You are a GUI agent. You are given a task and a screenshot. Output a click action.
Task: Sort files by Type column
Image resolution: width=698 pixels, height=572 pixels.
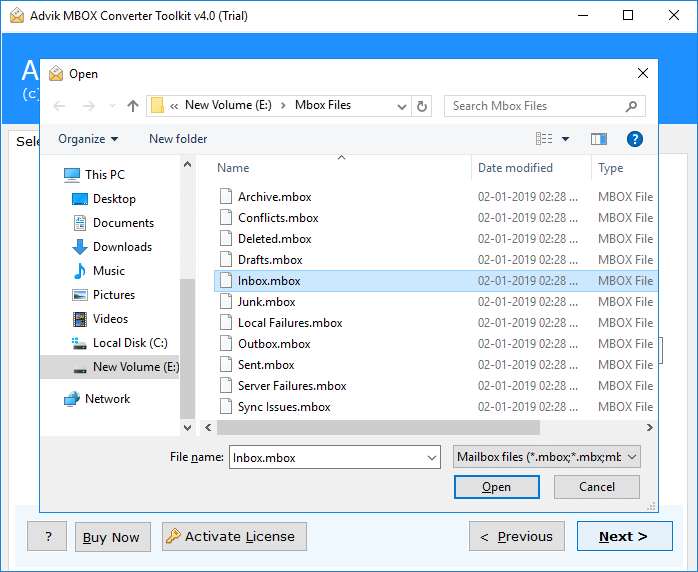click(x=610, y=168)
